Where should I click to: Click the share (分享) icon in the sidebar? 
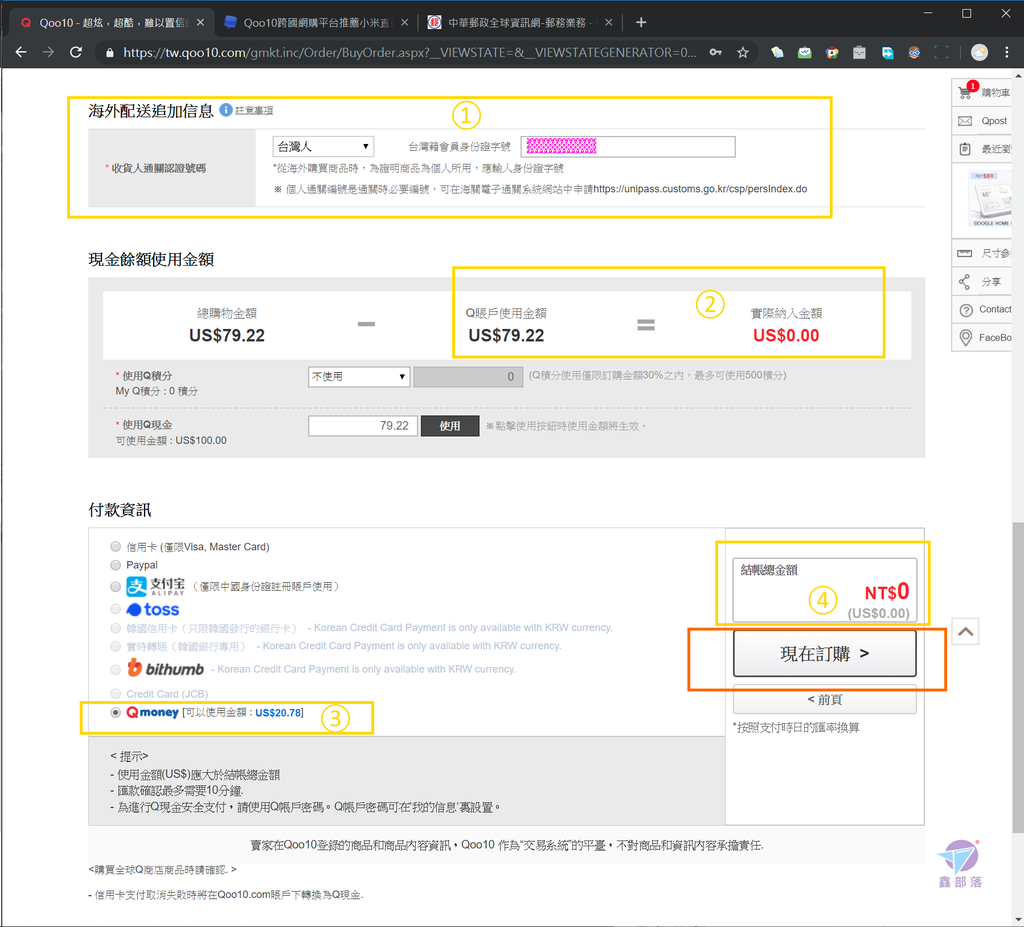coord(965,282)
